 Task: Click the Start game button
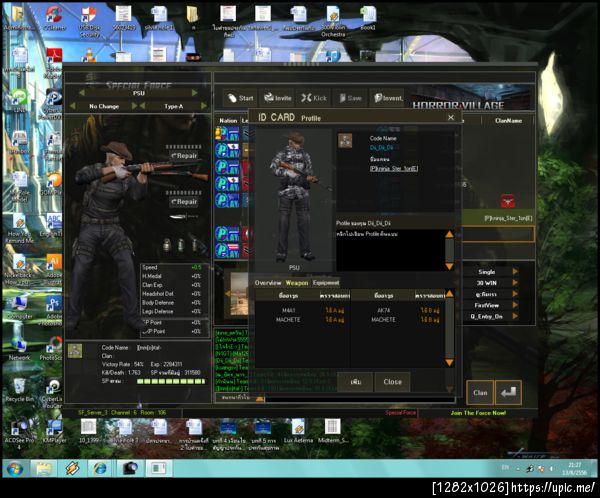coord(241,98)
